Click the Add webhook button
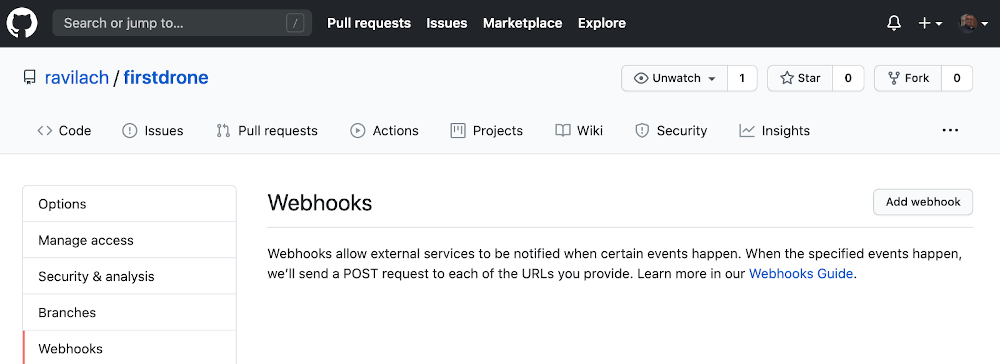Viewport: 1000px width, 364px height. 923,202
